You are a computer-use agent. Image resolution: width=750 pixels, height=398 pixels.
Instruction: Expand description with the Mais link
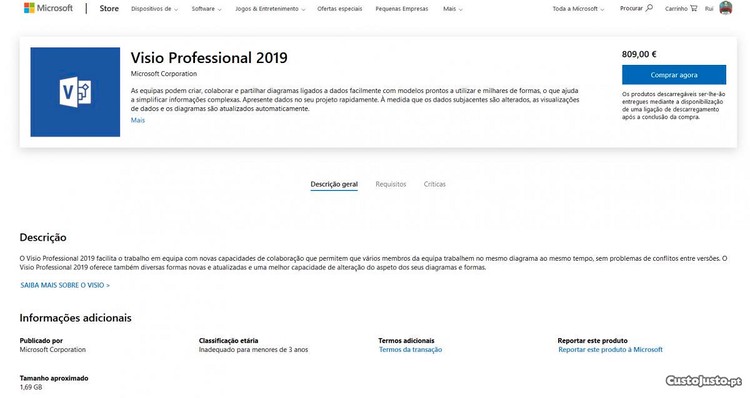(x=138, y=120)
